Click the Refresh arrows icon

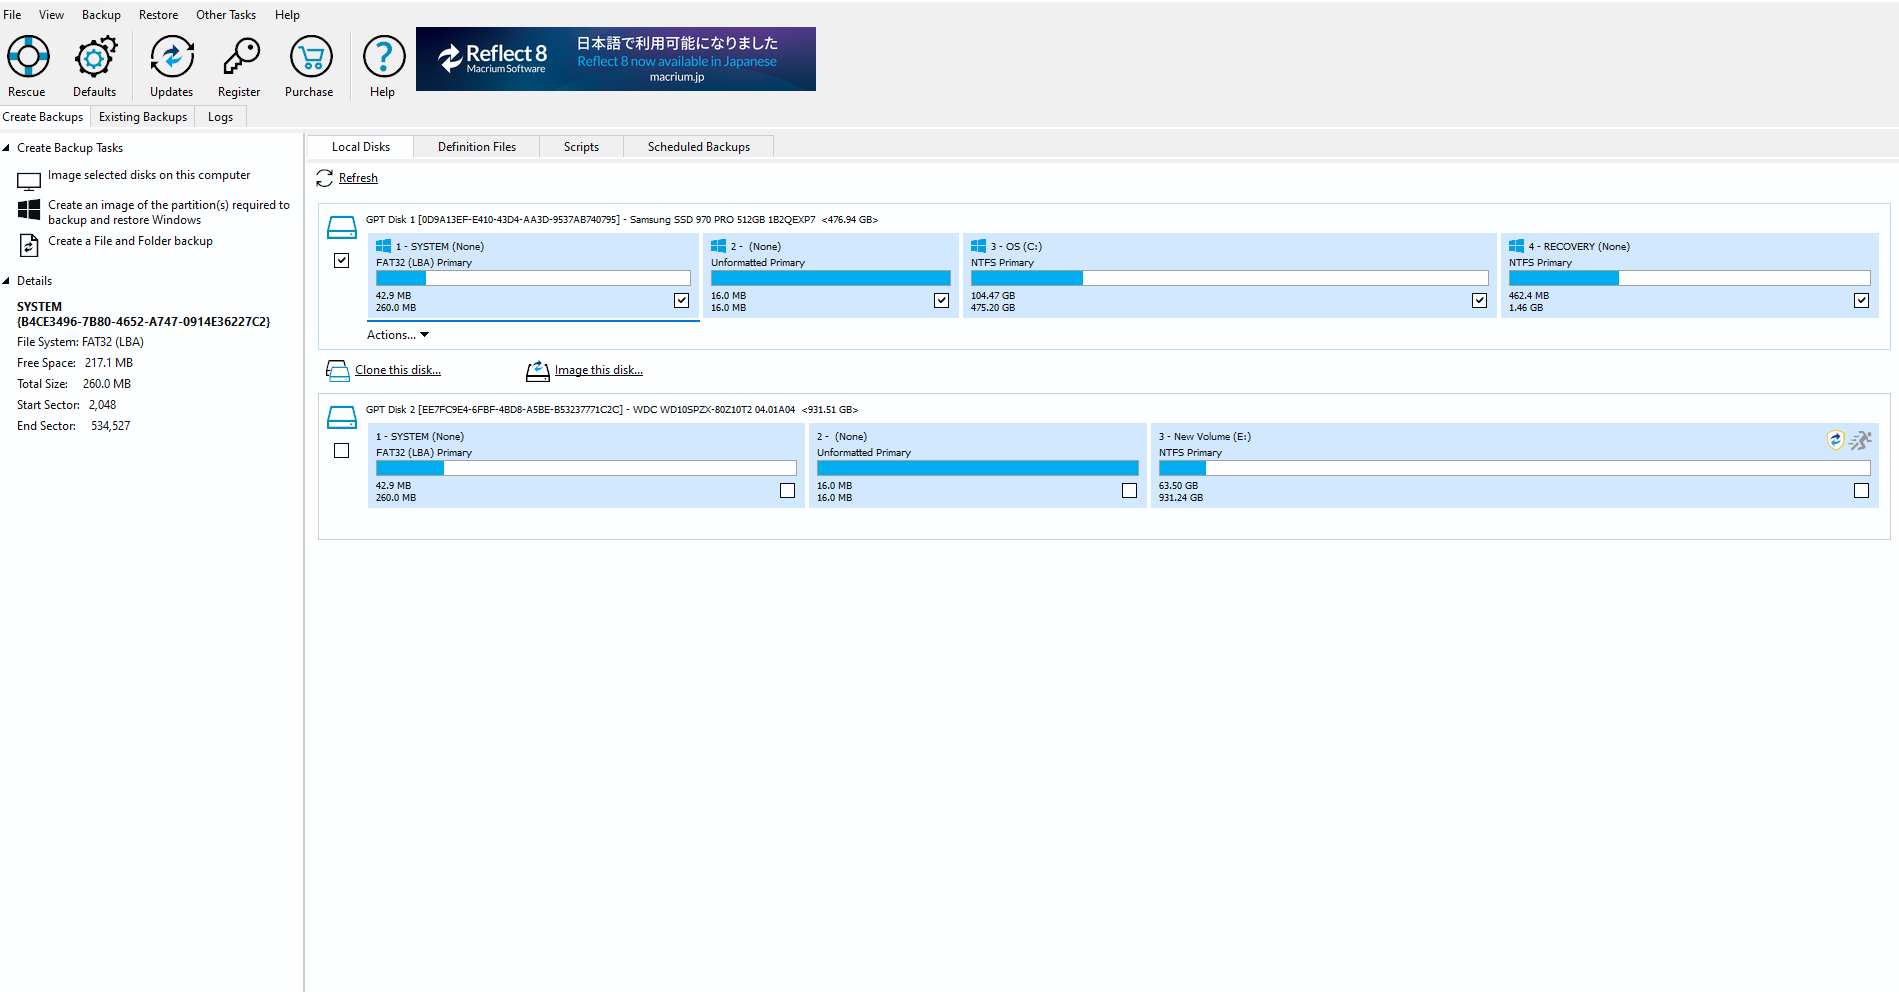click(x=325, y=178)
